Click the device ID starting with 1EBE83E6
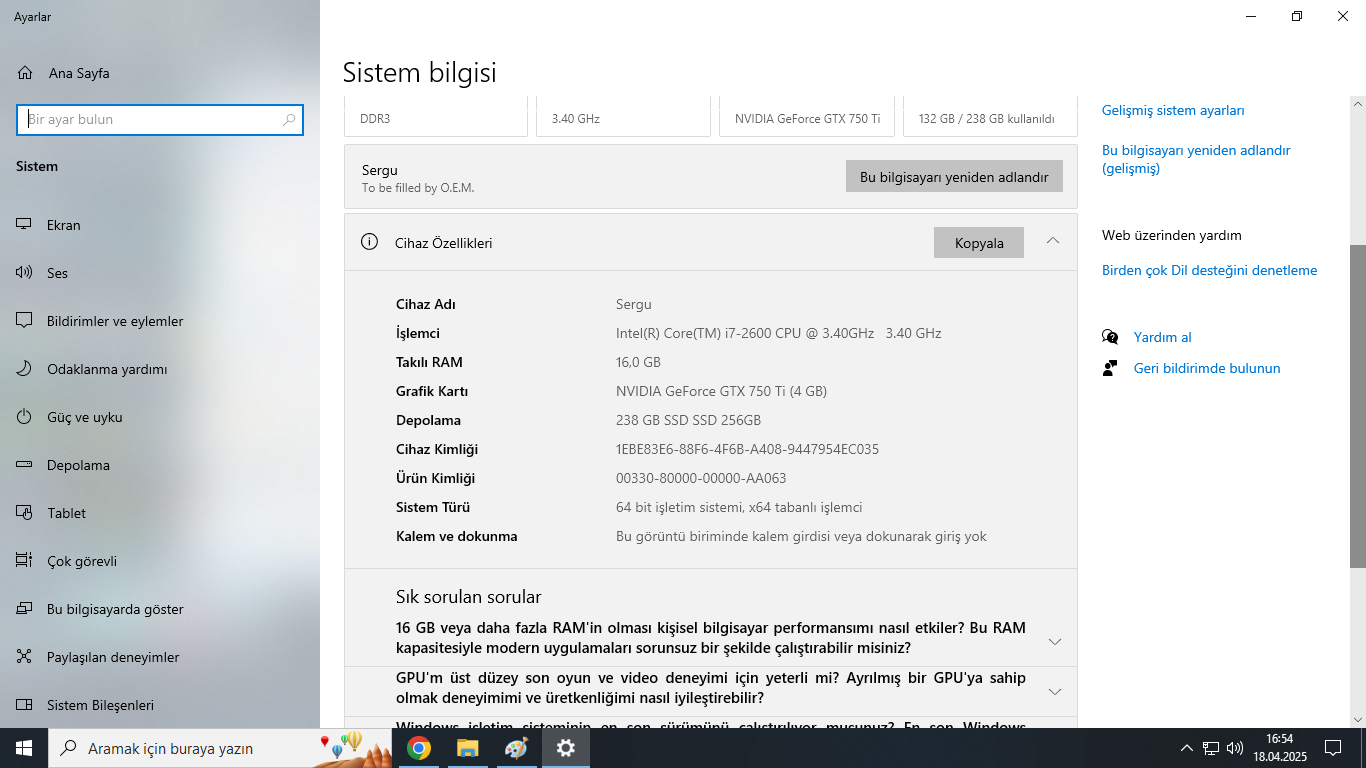 click(747, 449)
